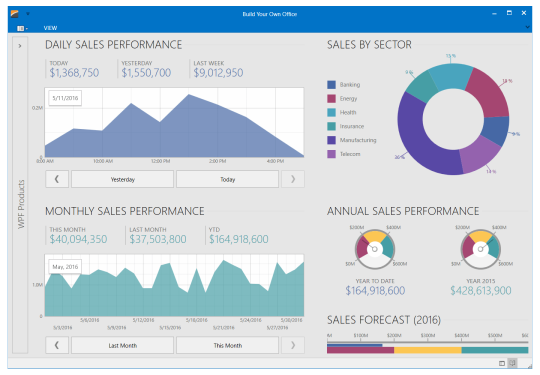Open the application menu grid icon
This screenshot has height=375, width=540.
(22, 28)
